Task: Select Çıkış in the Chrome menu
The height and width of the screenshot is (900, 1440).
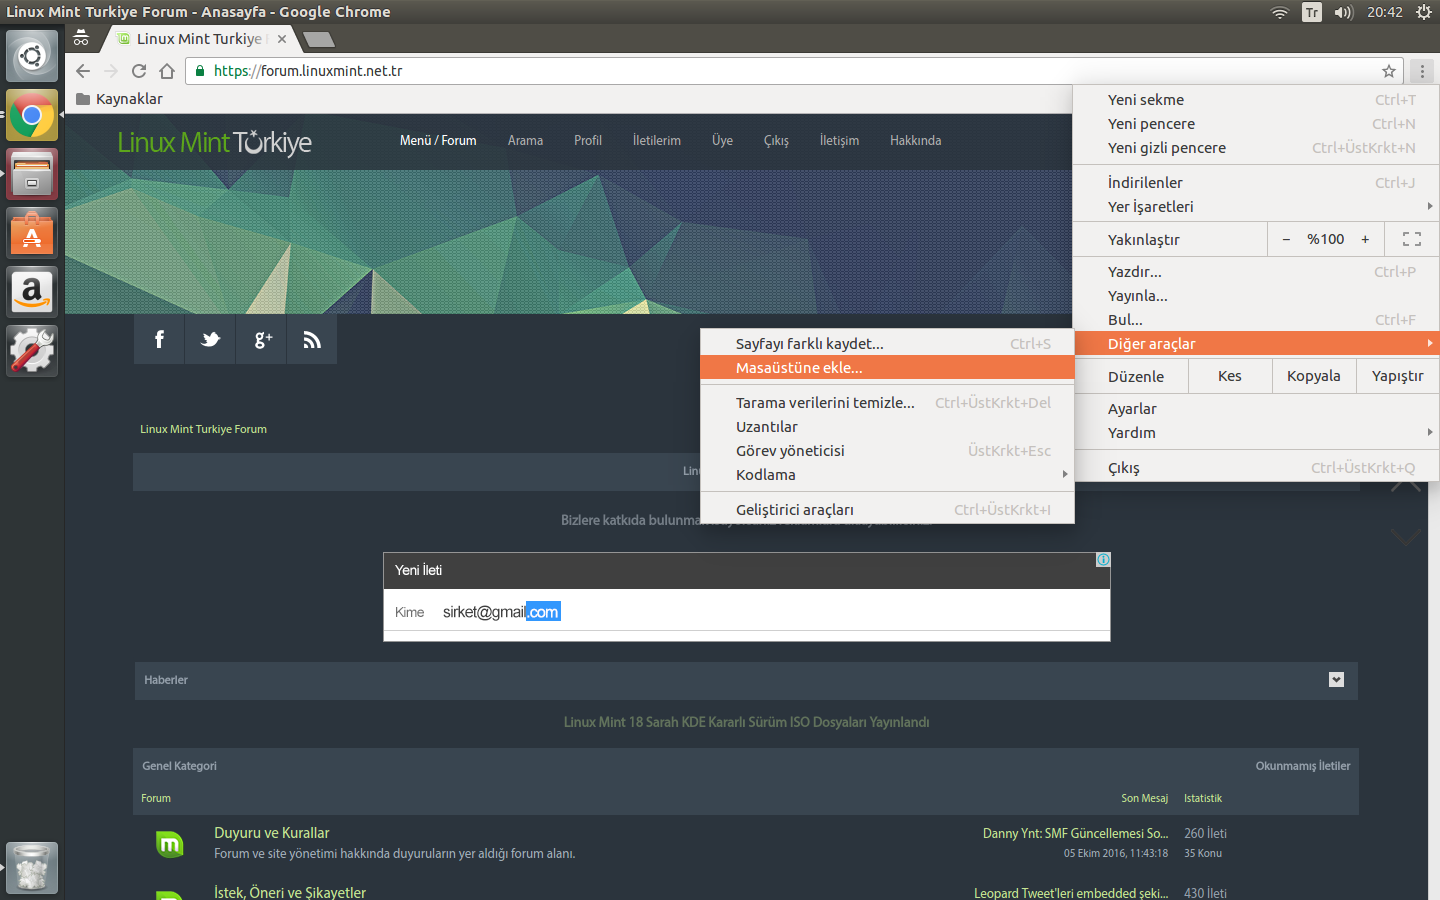Action: tap(1256, 468)
